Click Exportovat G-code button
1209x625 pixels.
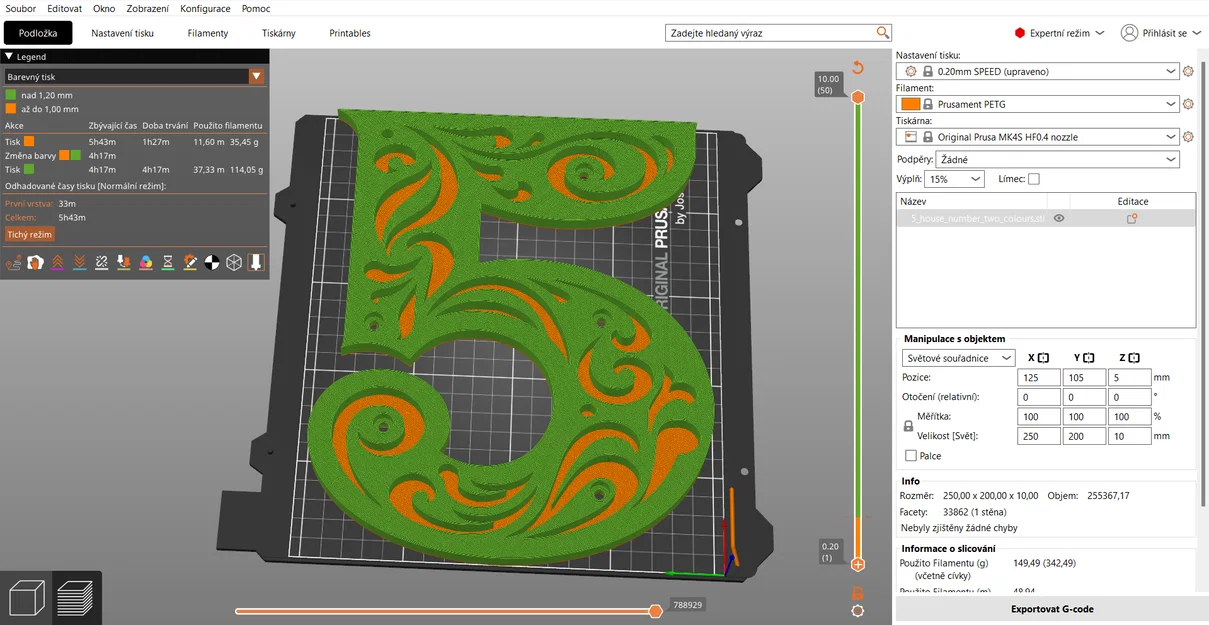[1050, 609]
